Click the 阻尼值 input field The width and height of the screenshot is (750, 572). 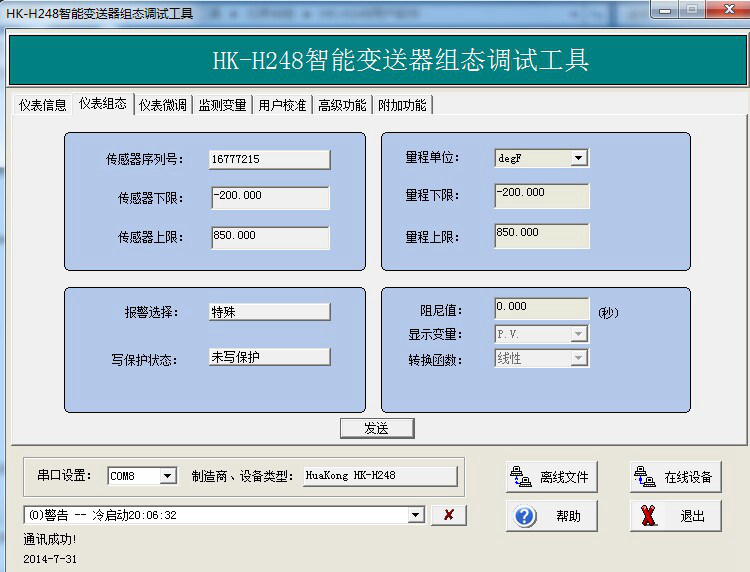541,308
